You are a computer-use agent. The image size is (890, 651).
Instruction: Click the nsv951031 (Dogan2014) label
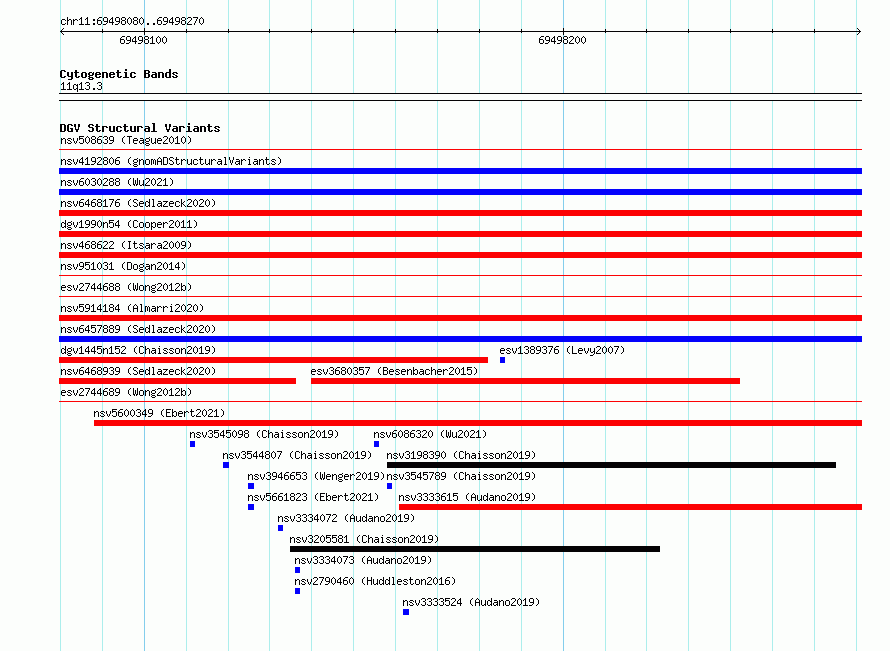point(123,266)
